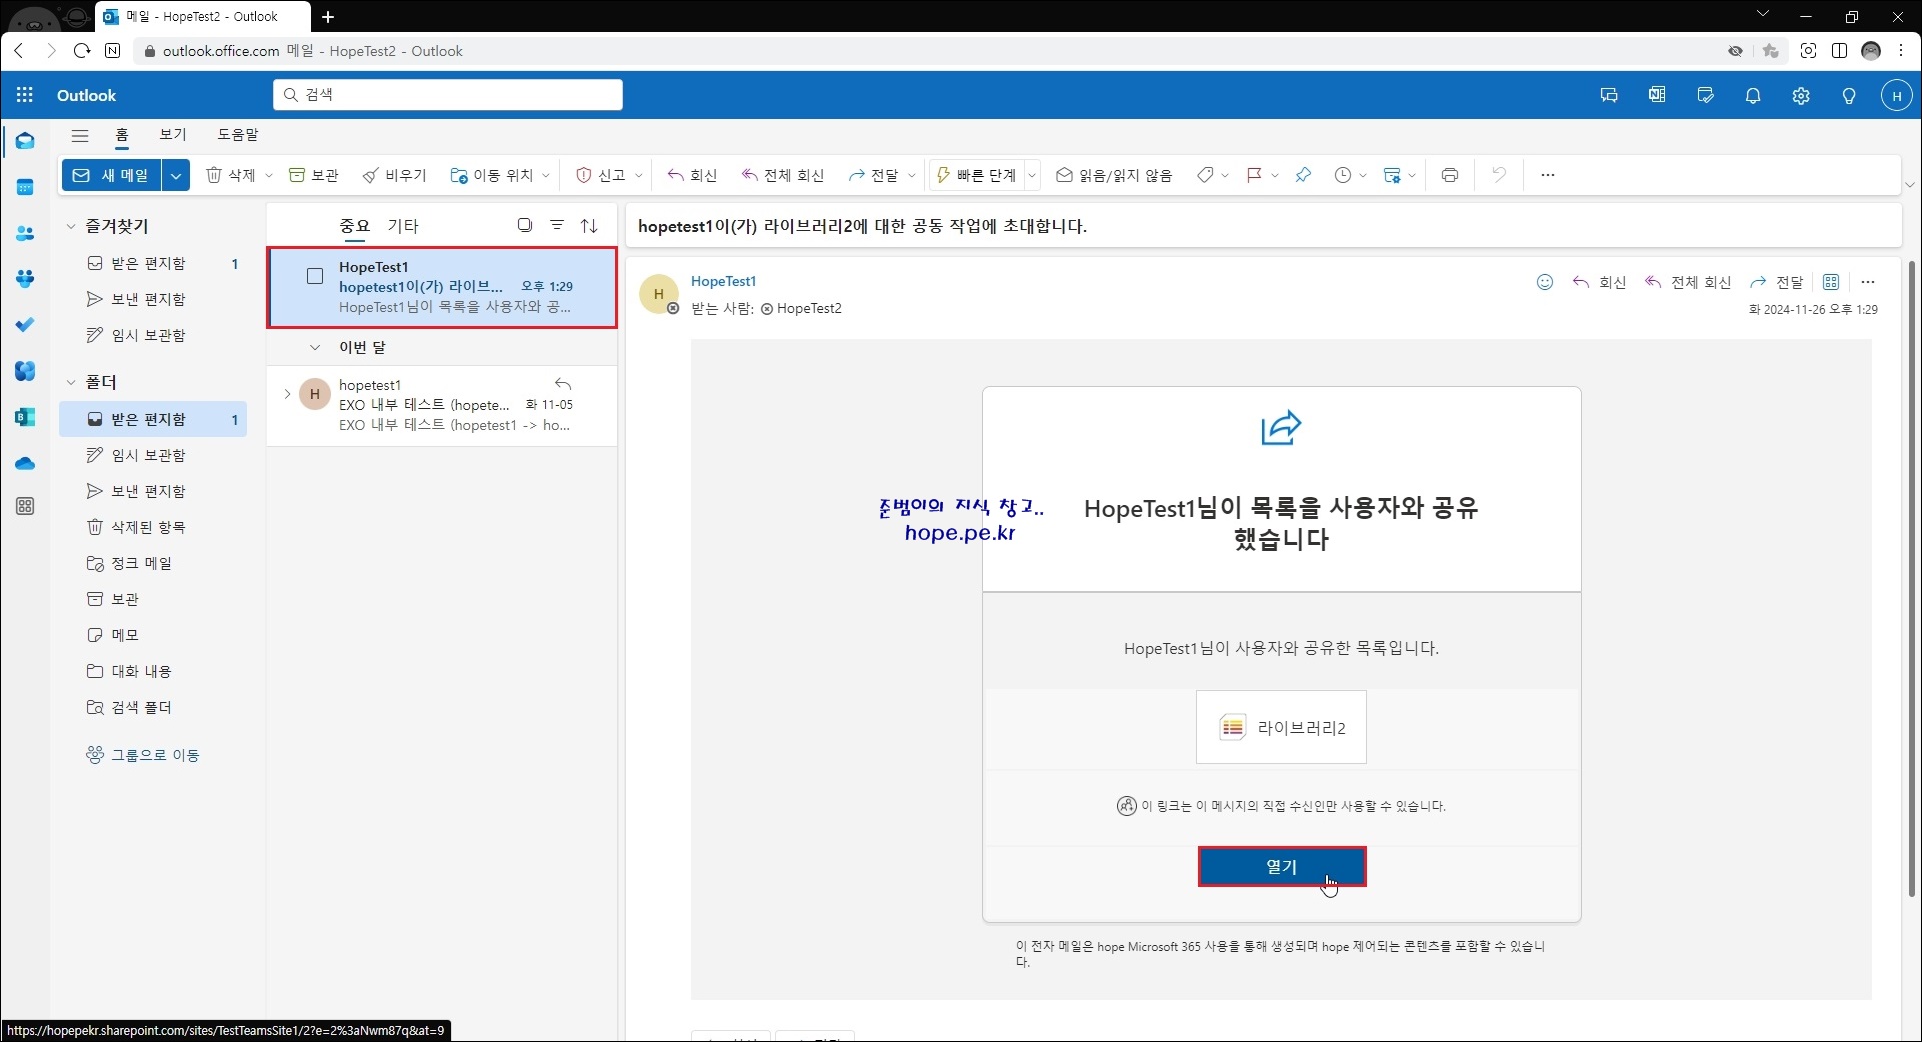Click the Outlook search box
The height and width of the screenshot is (1042, 1922).
(448, 95)
